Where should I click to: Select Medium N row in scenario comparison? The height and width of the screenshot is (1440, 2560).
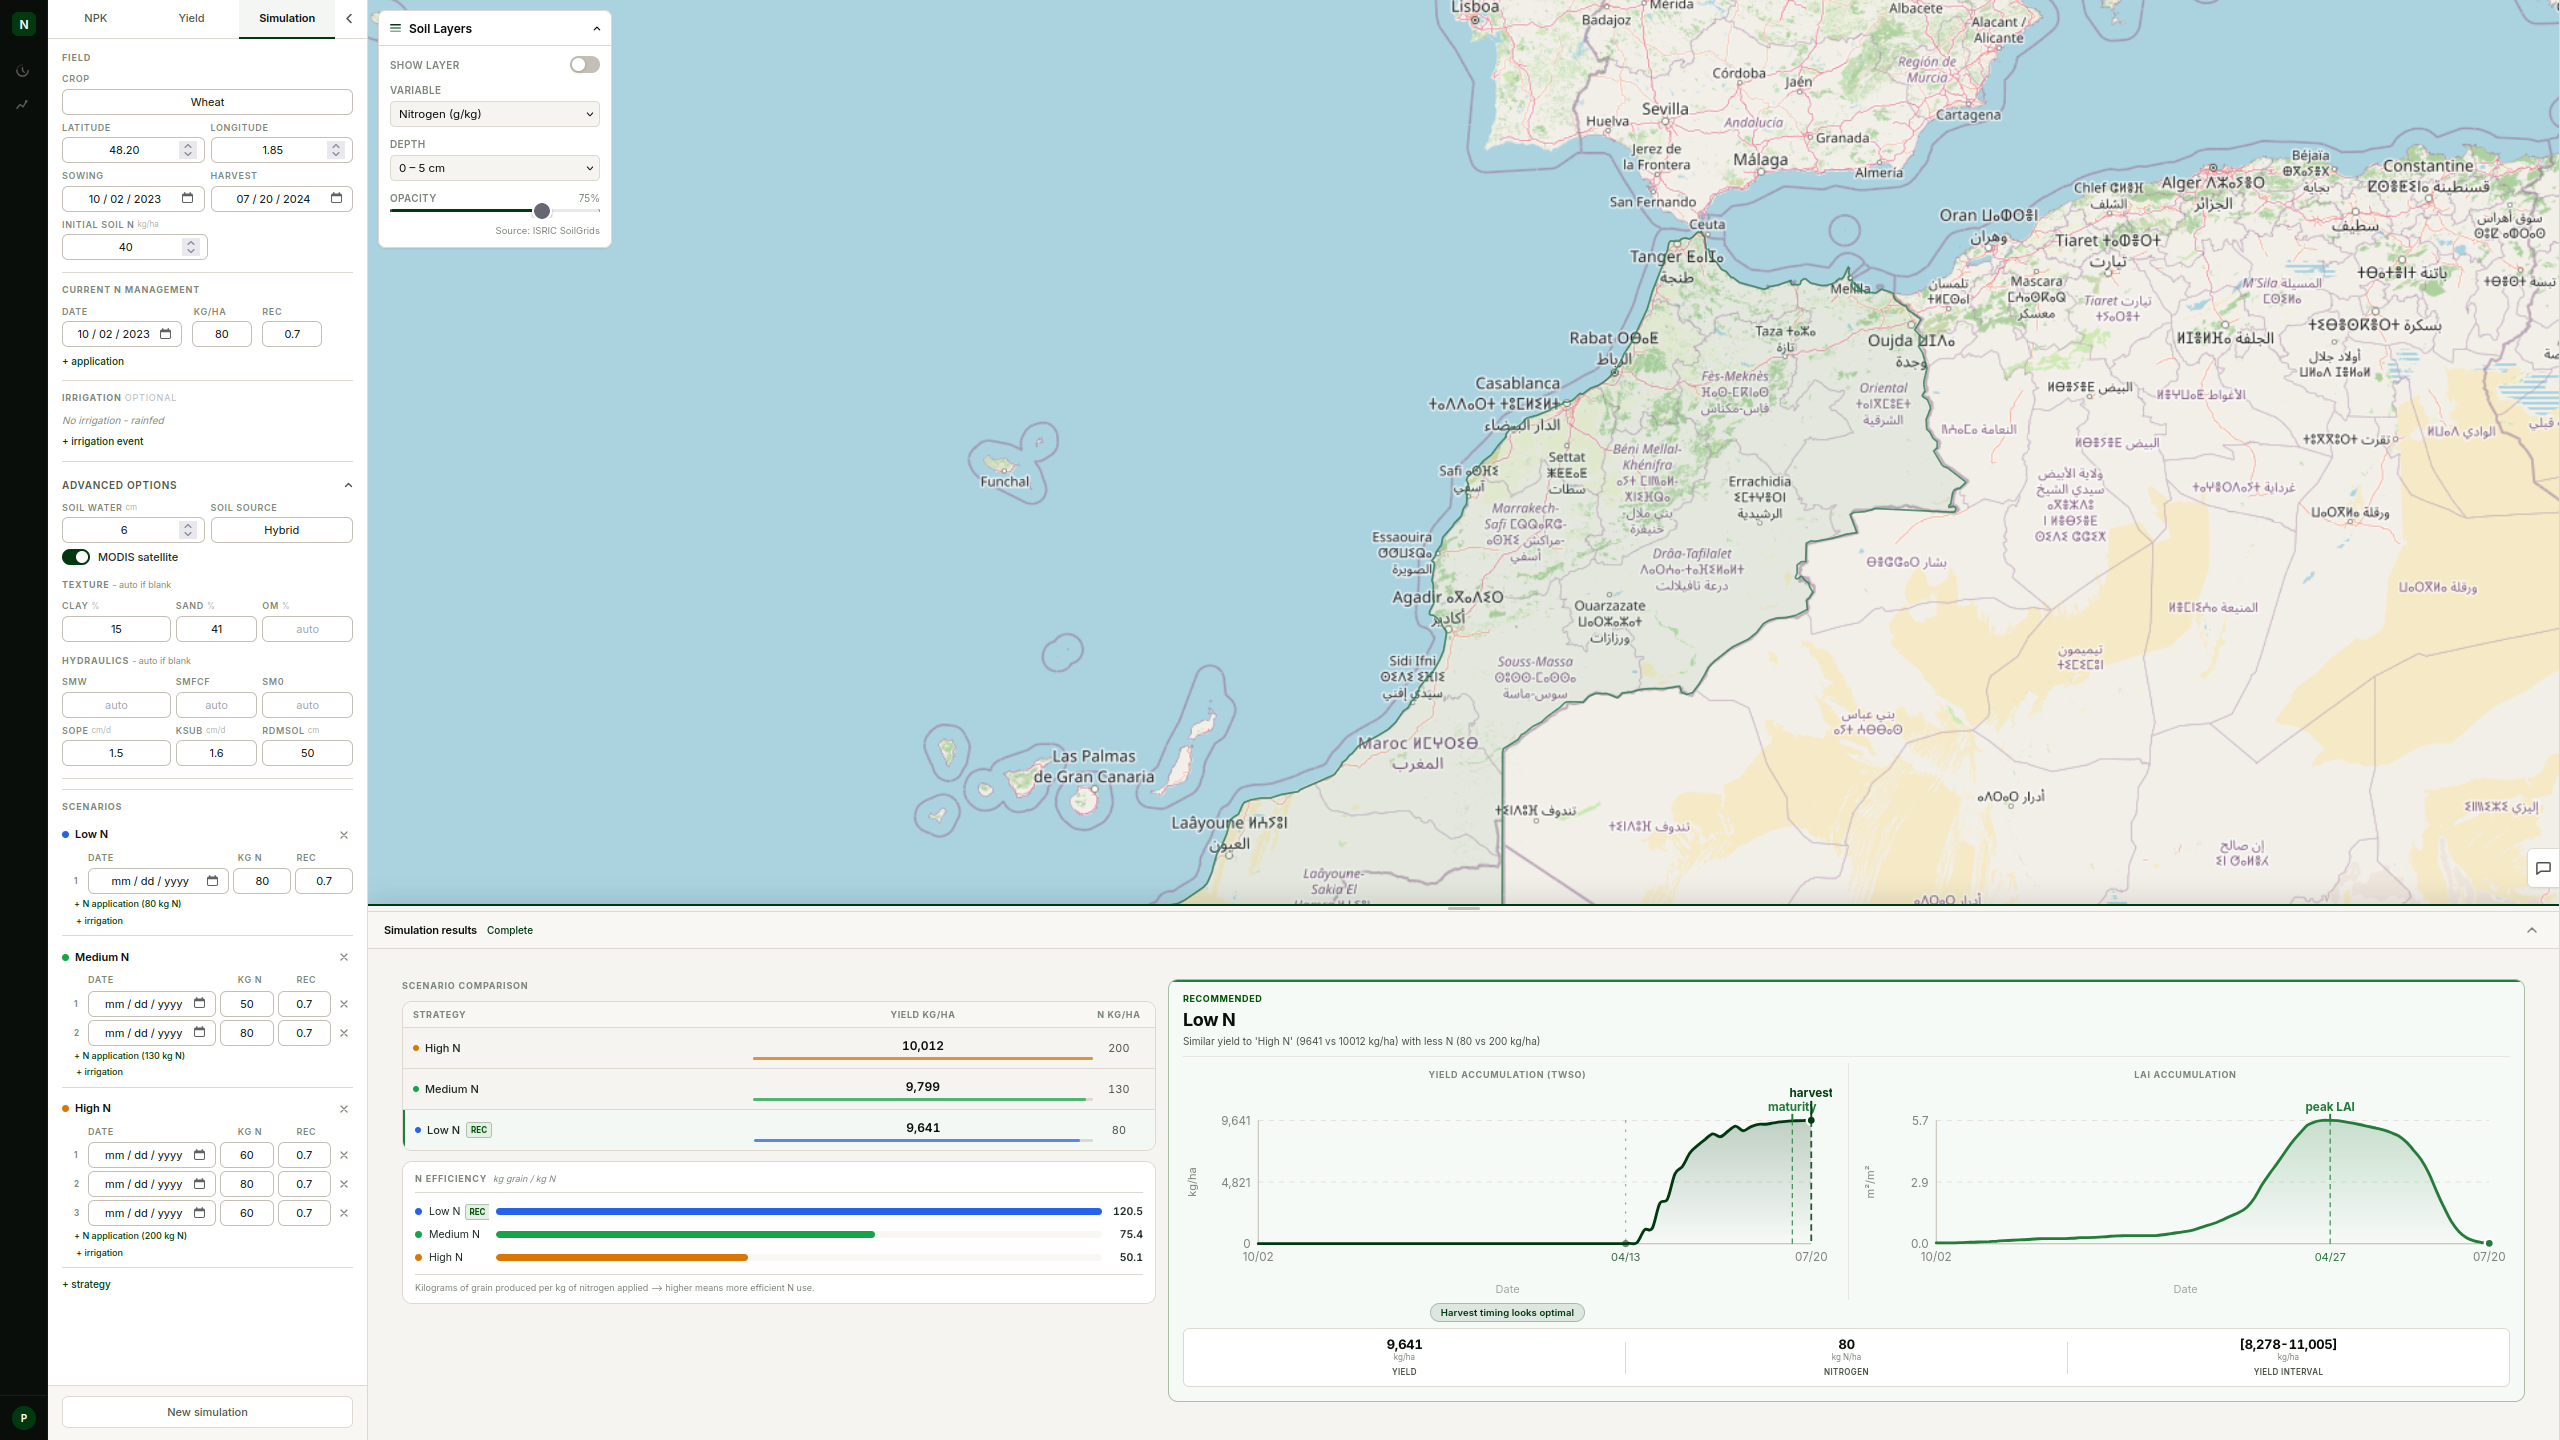tap(779, 1089)
